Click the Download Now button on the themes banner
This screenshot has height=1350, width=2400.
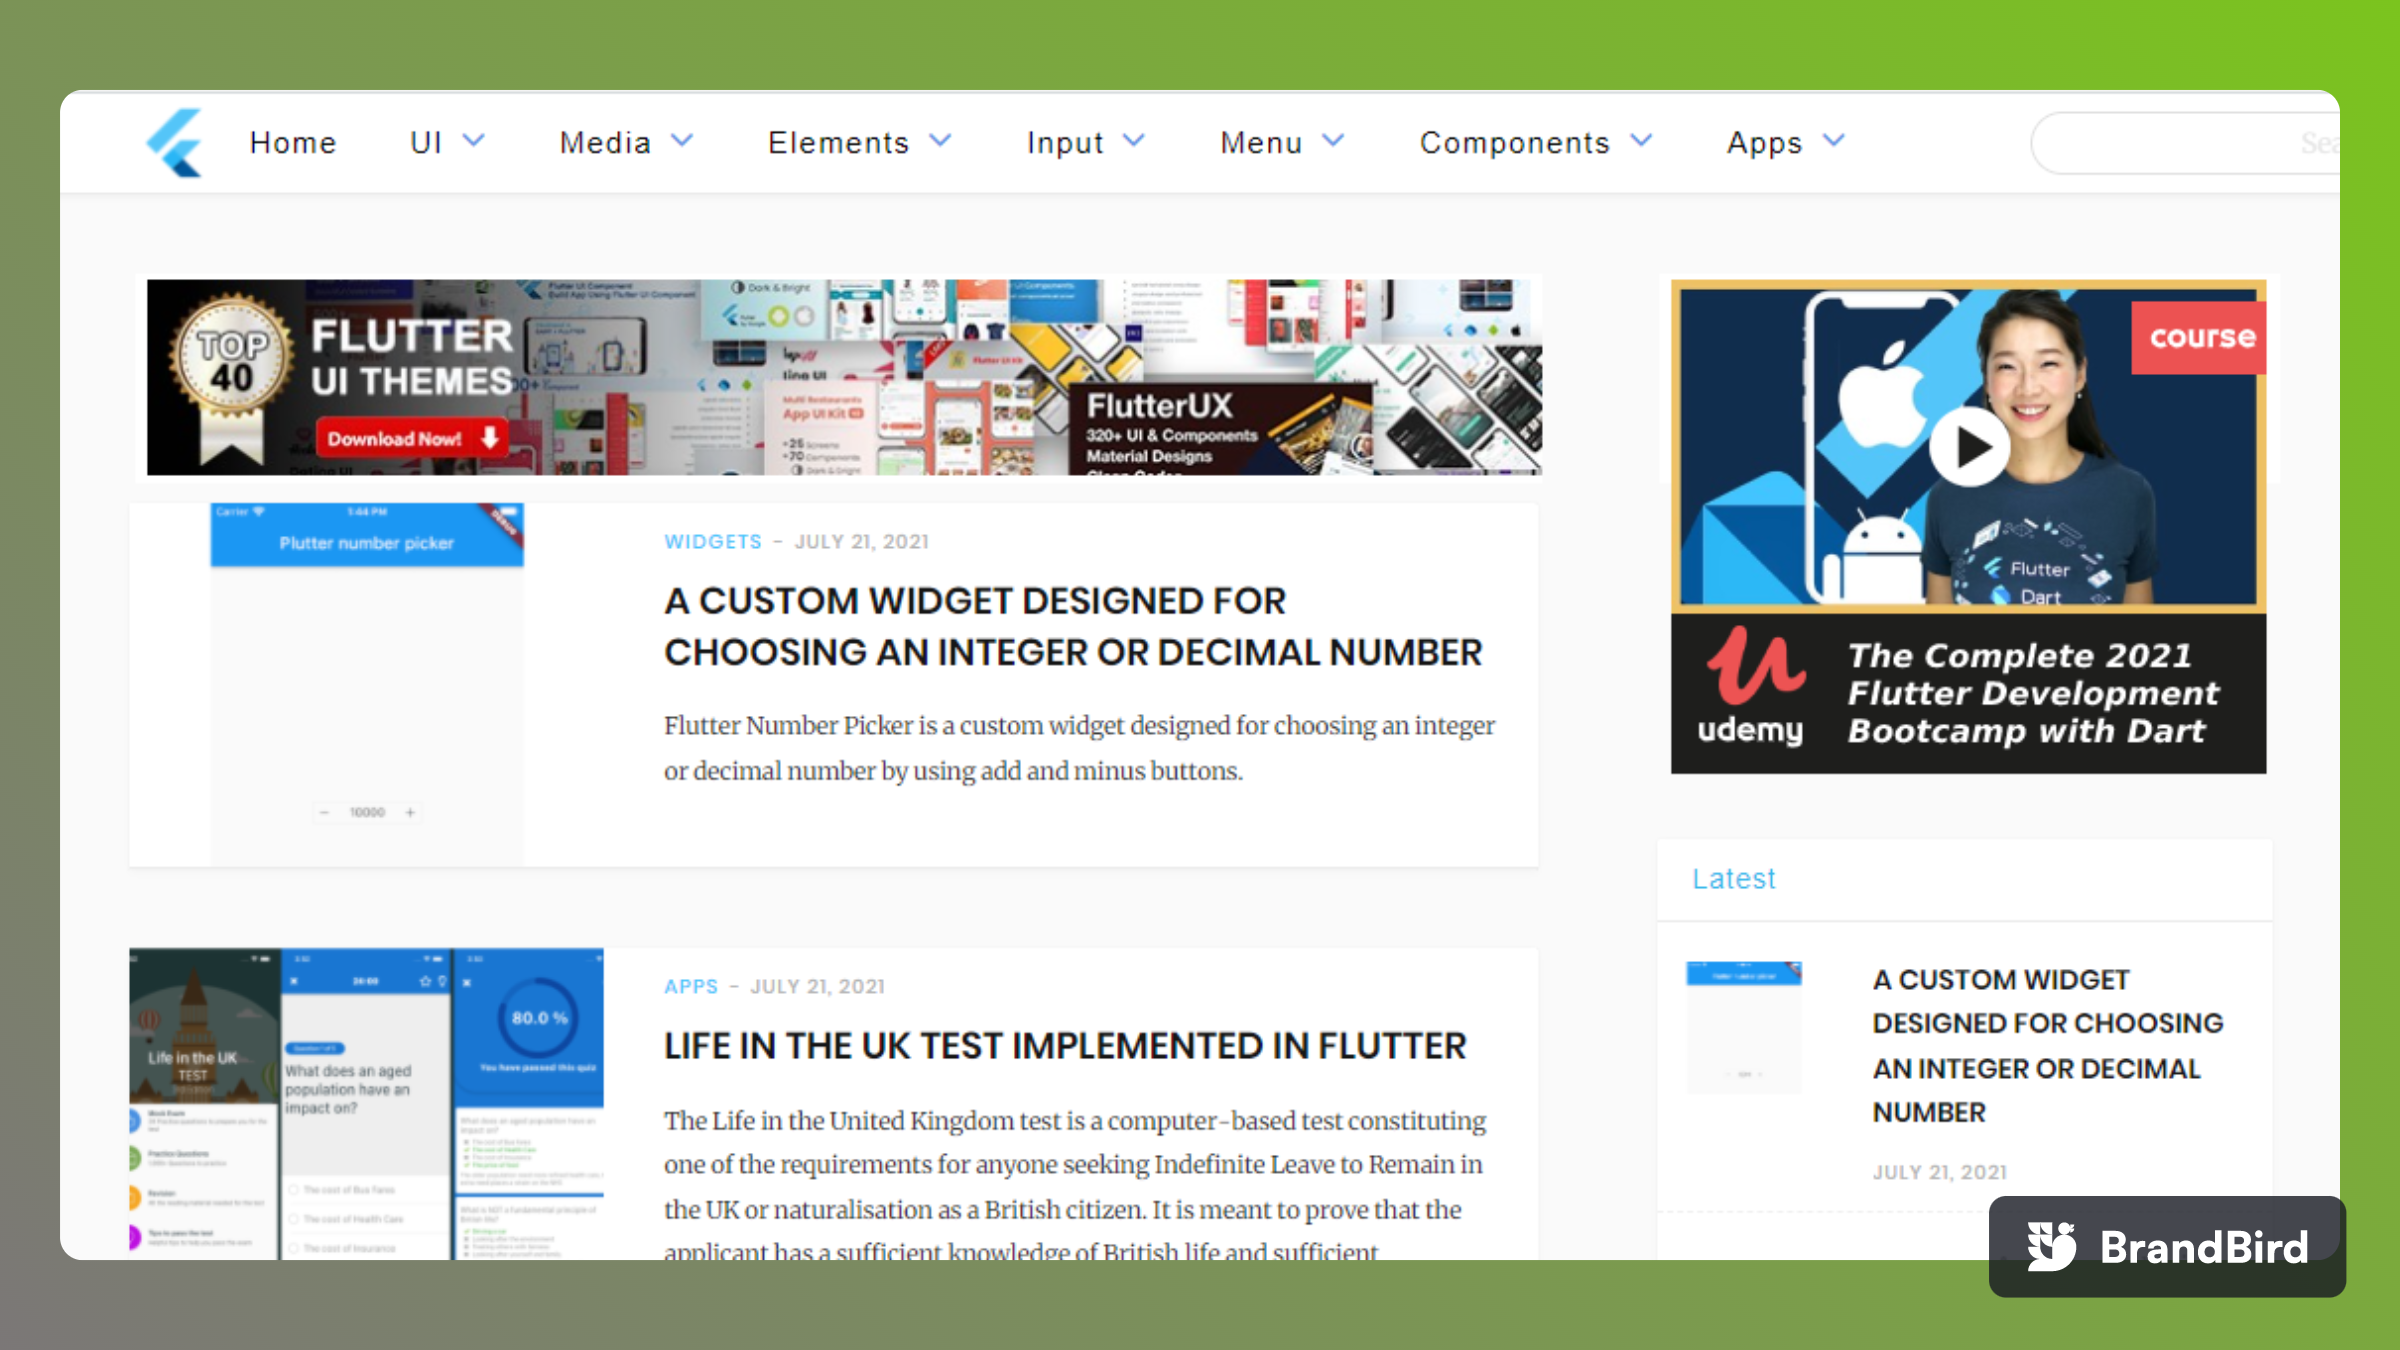412,438
